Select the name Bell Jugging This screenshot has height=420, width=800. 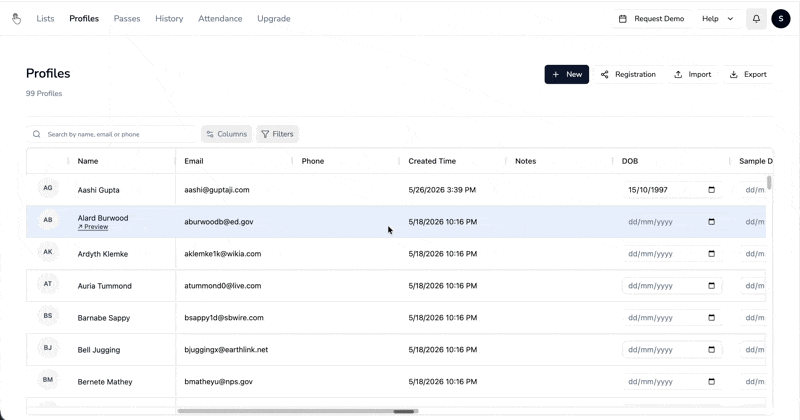[x=99, y=350]
